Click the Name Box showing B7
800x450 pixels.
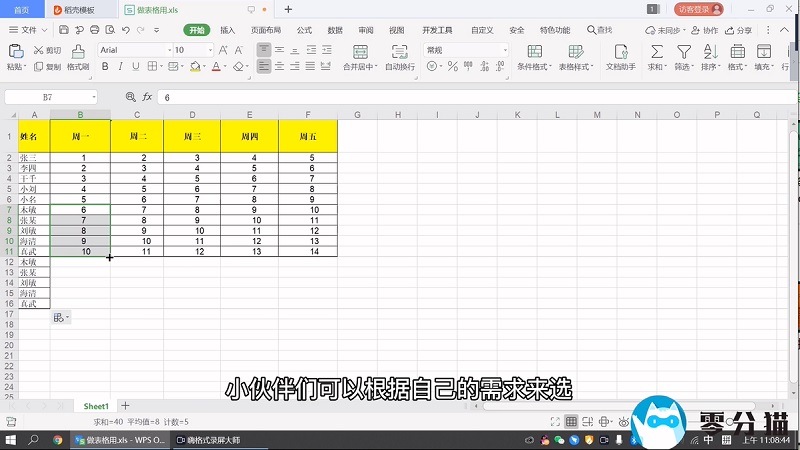[48, 97]
